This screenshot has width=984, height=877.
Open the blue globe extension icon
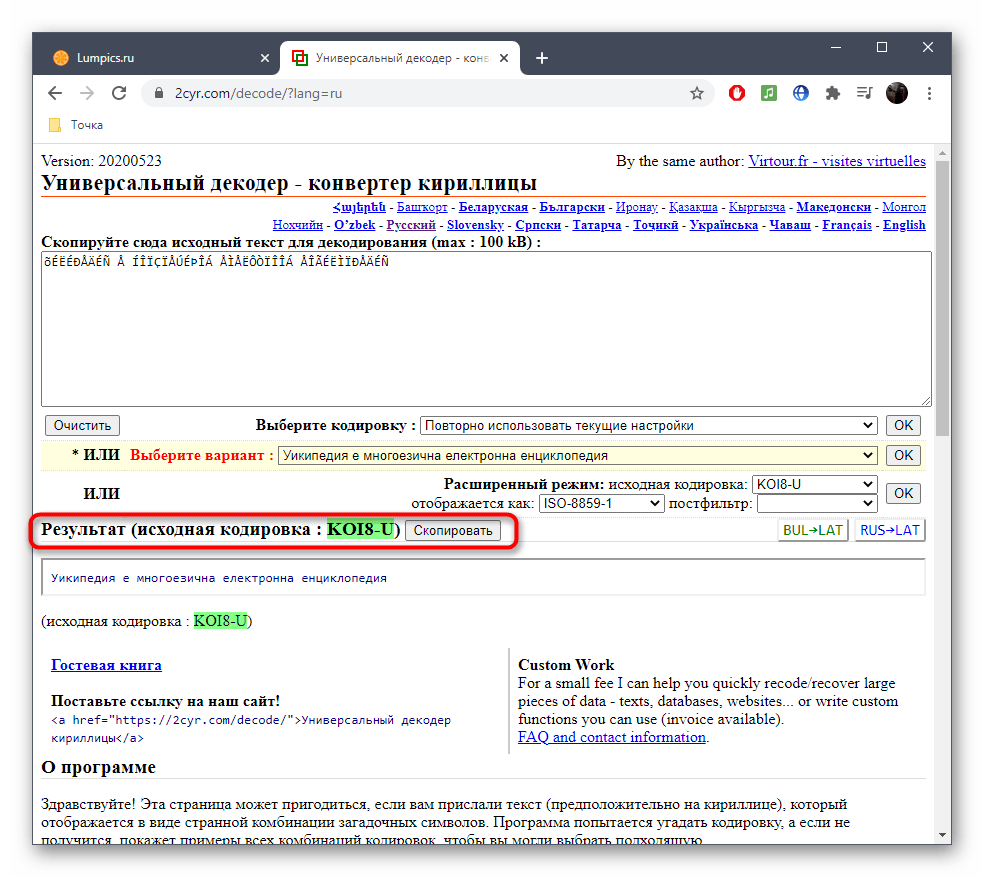coord(801,94)
